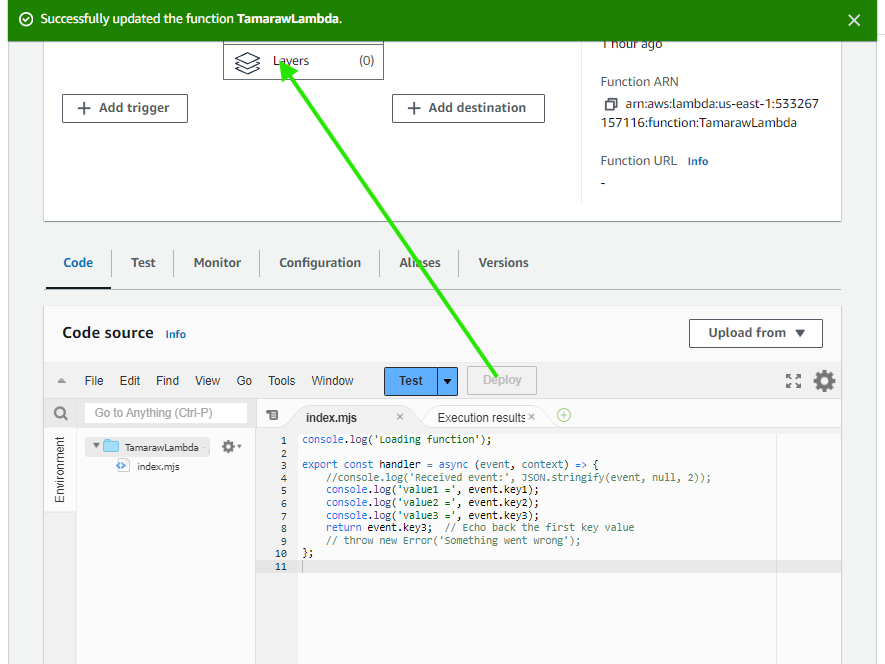Screen dimensions: 885x664
Task: Collapse the menu bar with up arrow
Action: point(61,381)
